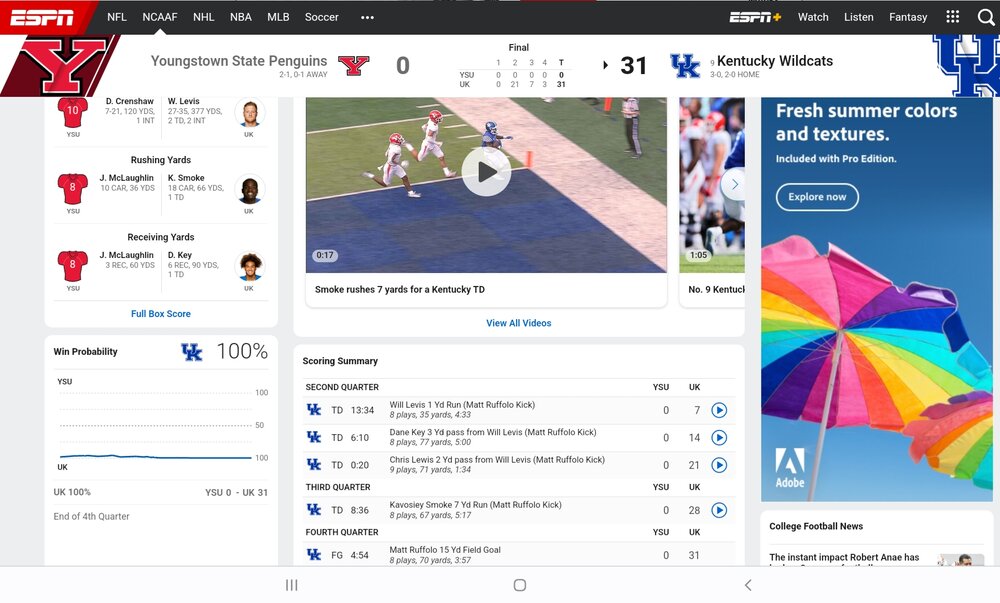Expand more sports with the ellipsis
This screenshot has width=1000, height=603.
click(x=367, y=17)
